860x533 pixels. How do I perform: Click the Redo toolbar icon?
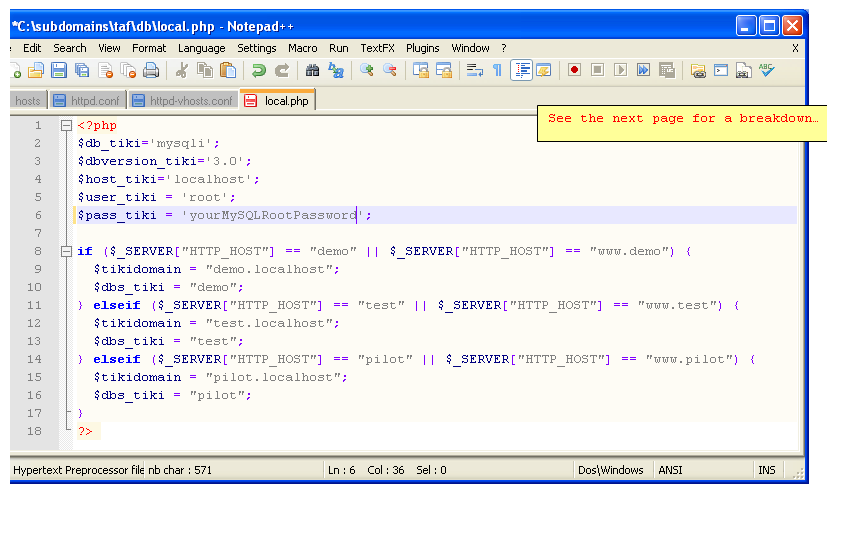281,70
